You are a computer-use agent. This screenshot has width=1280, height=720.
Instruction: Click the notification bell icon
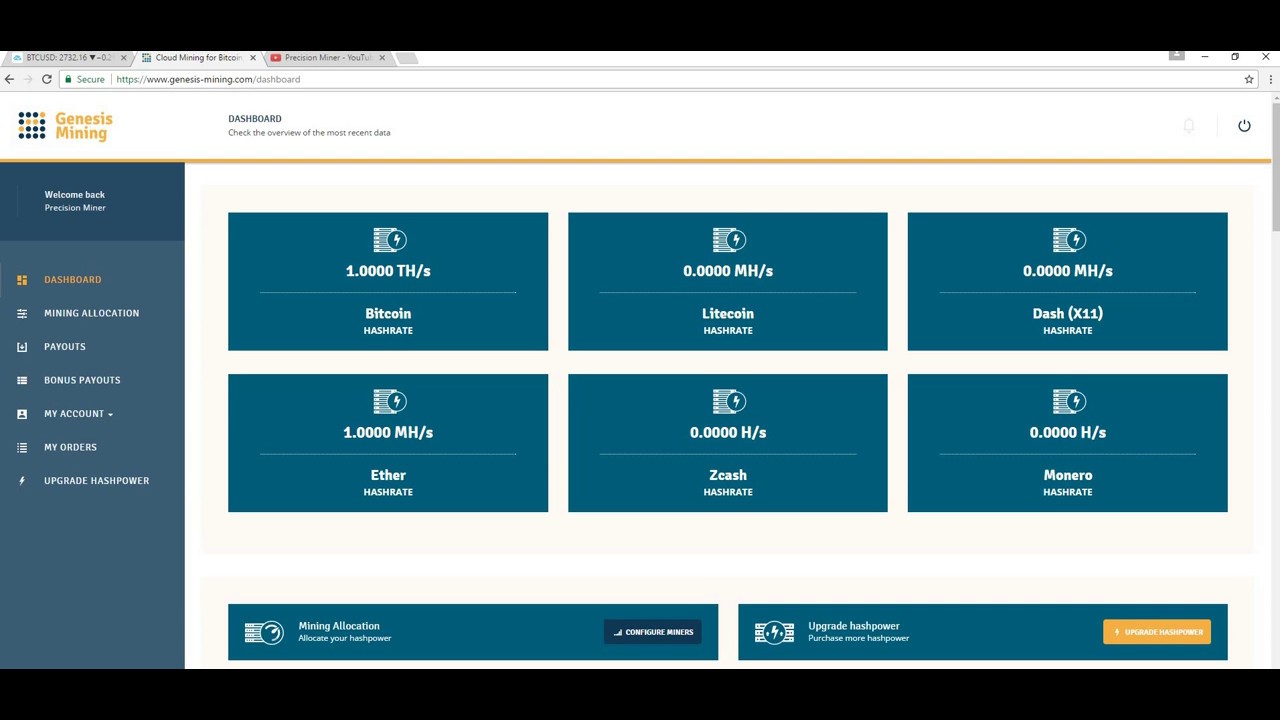click(1189, 126)
